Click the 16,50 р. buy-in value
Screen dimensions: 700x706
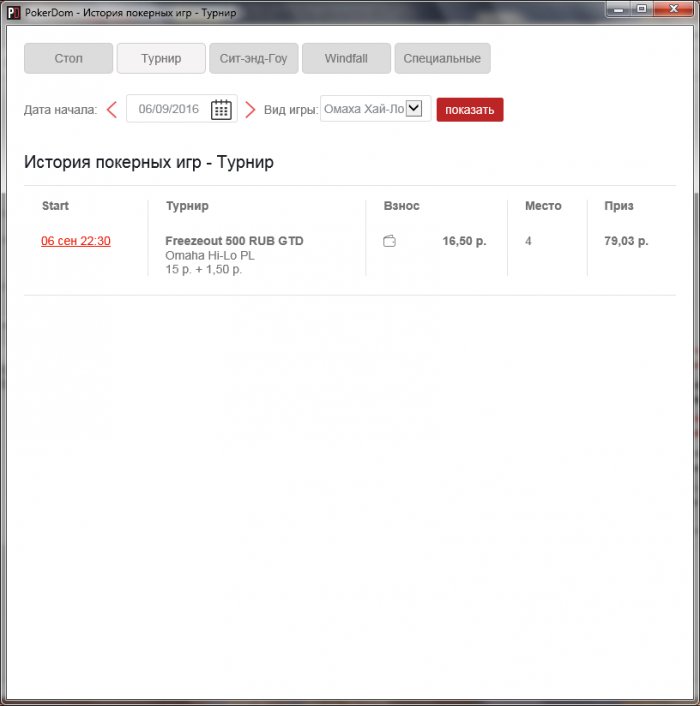(x=464, y=241)
